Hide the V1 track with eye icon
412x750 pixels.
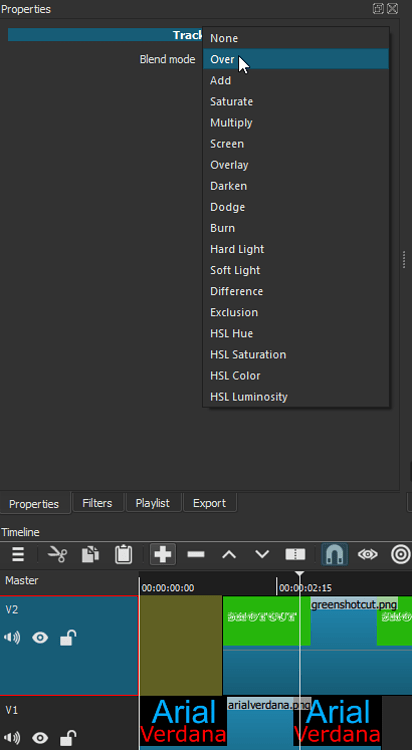coord(40,737)
